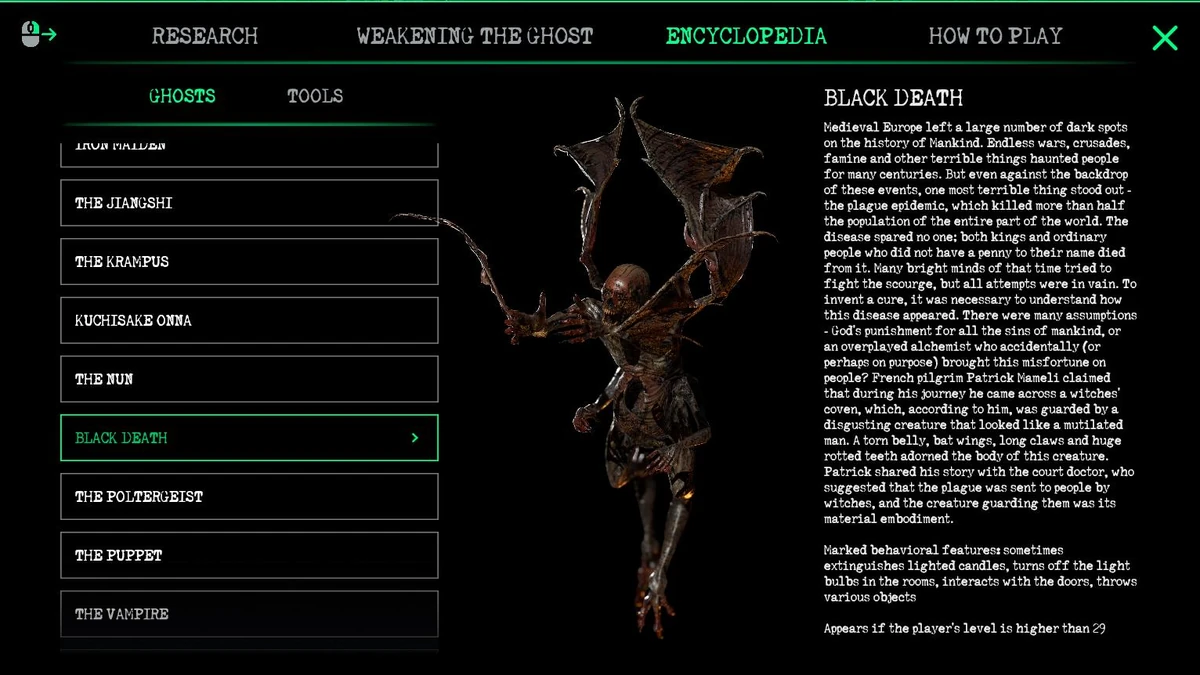Select the Encyclopedia tab
The width and height of the screenshot is (1200, 675).
(x=746, y=36)
